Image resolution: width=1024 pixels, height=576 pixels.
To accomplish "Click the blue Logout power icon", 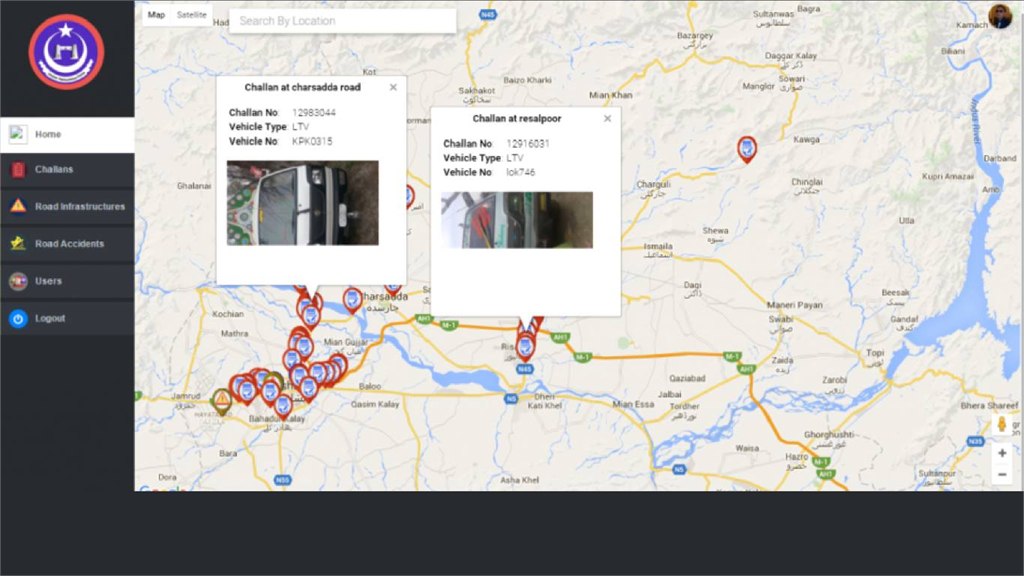I will [x=18, y=319].
